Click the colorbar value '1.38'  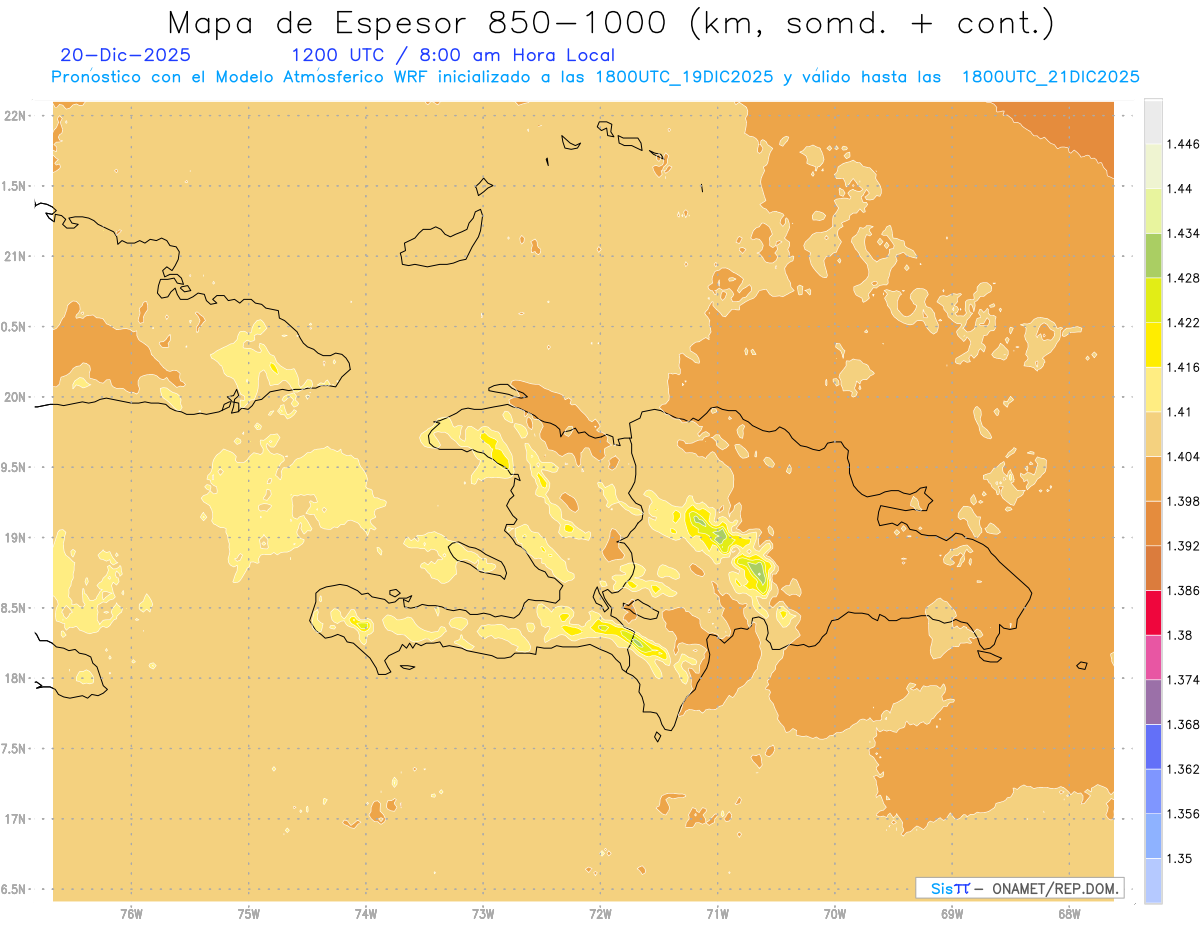[1180, 635]
